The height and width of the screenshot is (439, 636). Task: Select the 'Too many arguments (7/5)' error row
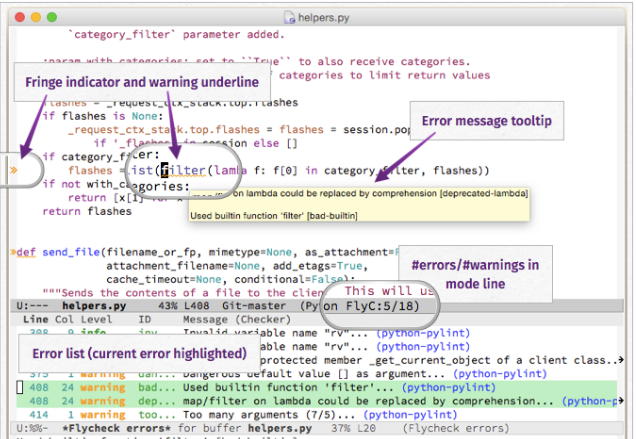pos(316,415)
